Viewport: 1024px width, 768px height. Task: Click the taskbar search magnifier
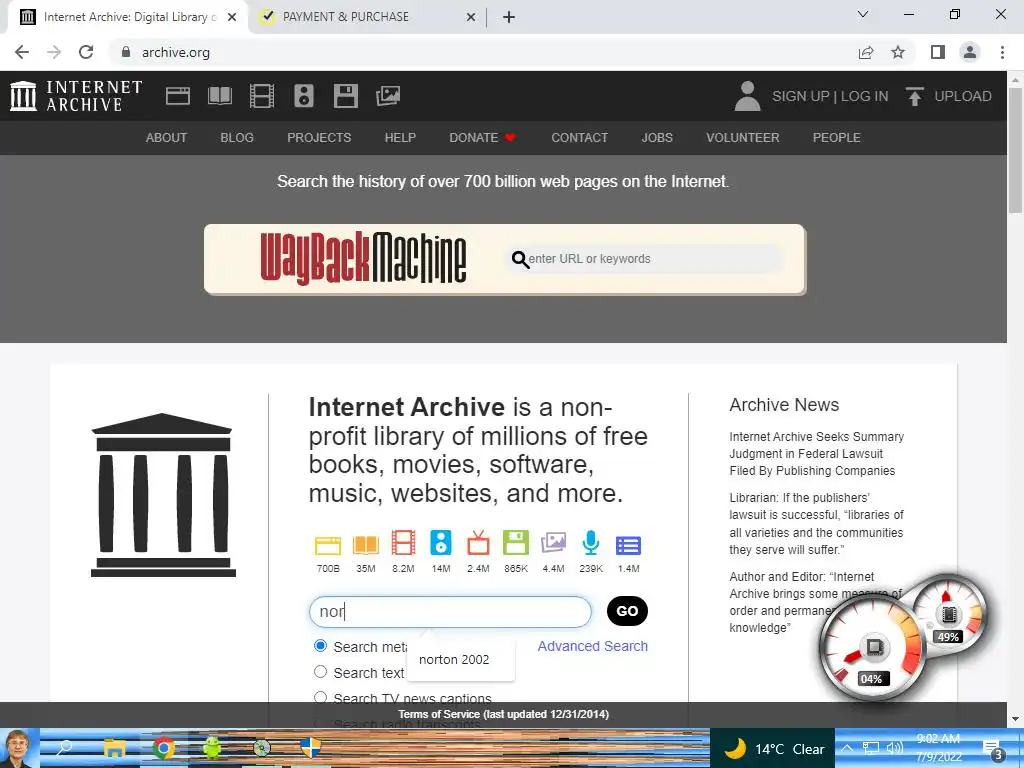pos(65,748)
